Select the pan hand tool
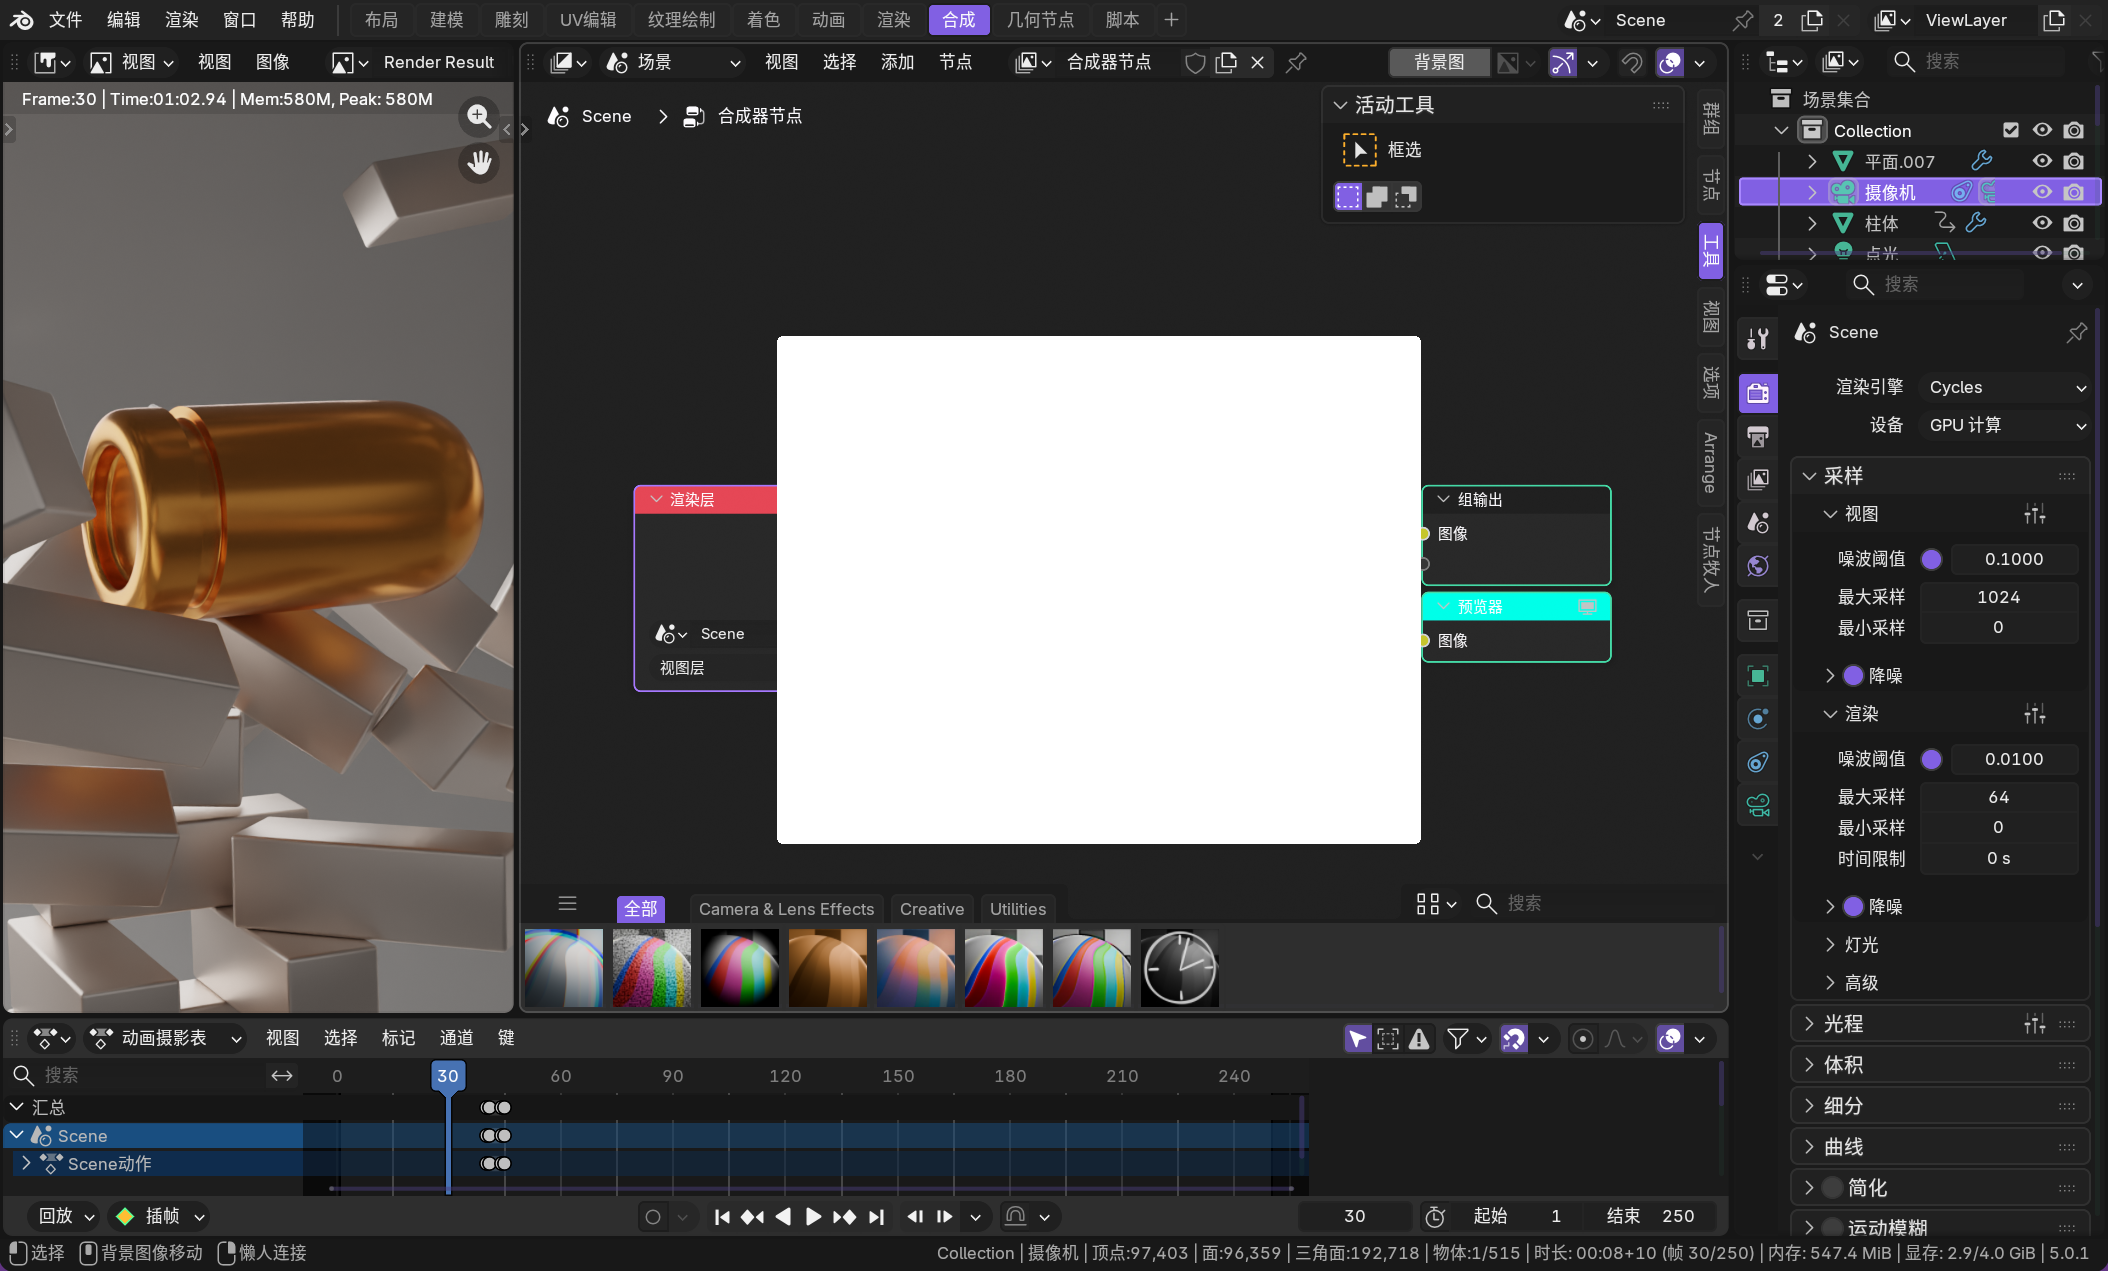This screenshot has width=2108, height=1271. pos(479,162)
